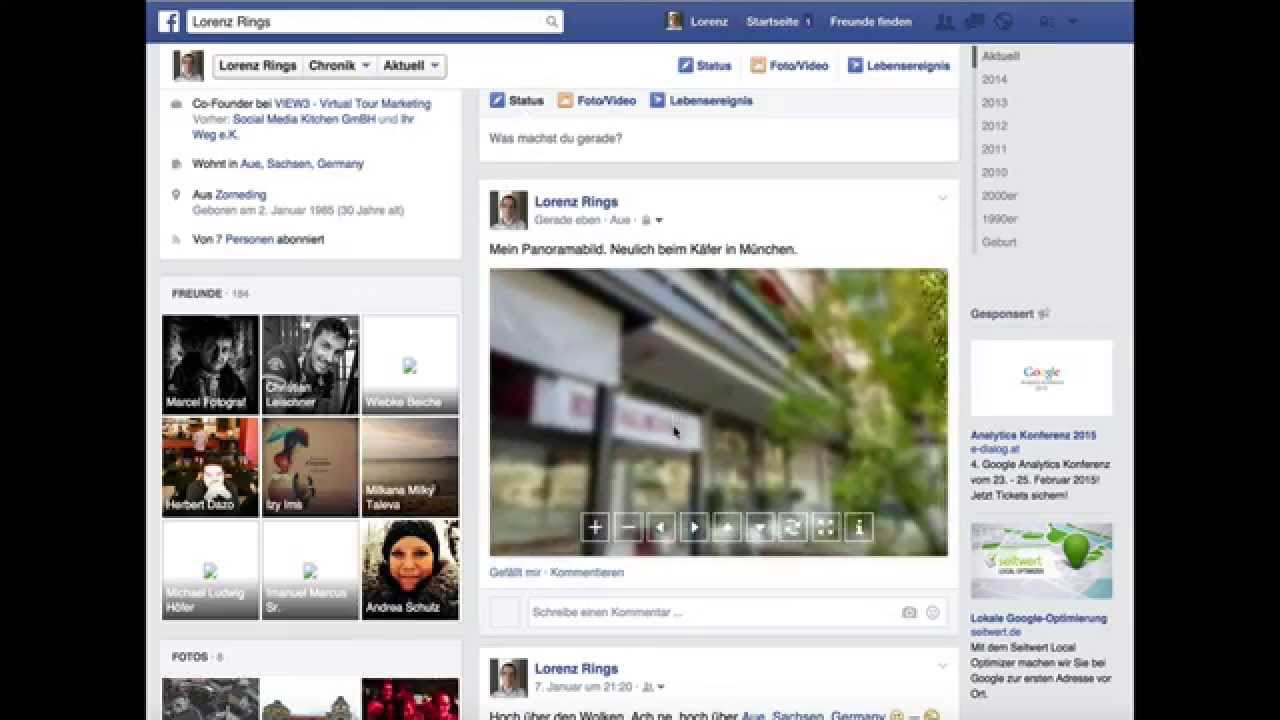Open the Chronik dropdown

coord(339,66)
